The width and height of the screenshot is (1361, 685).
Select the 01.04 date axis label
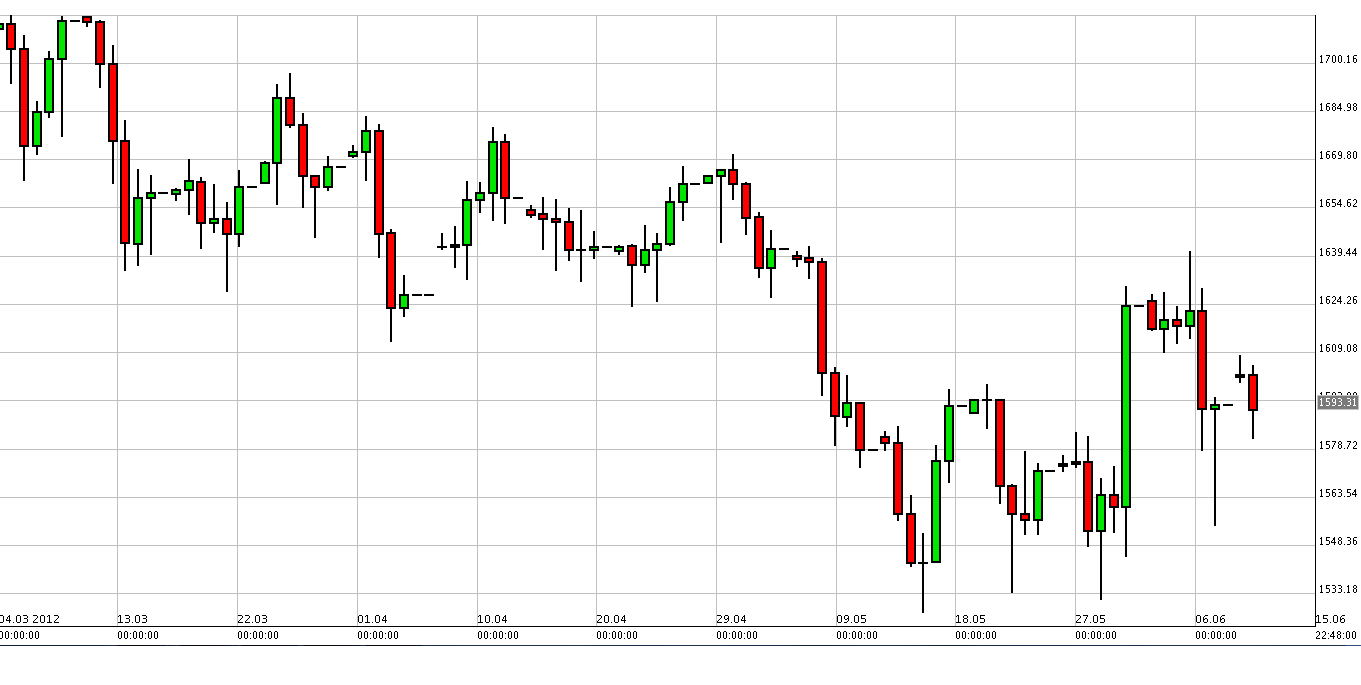pos(372,619)
